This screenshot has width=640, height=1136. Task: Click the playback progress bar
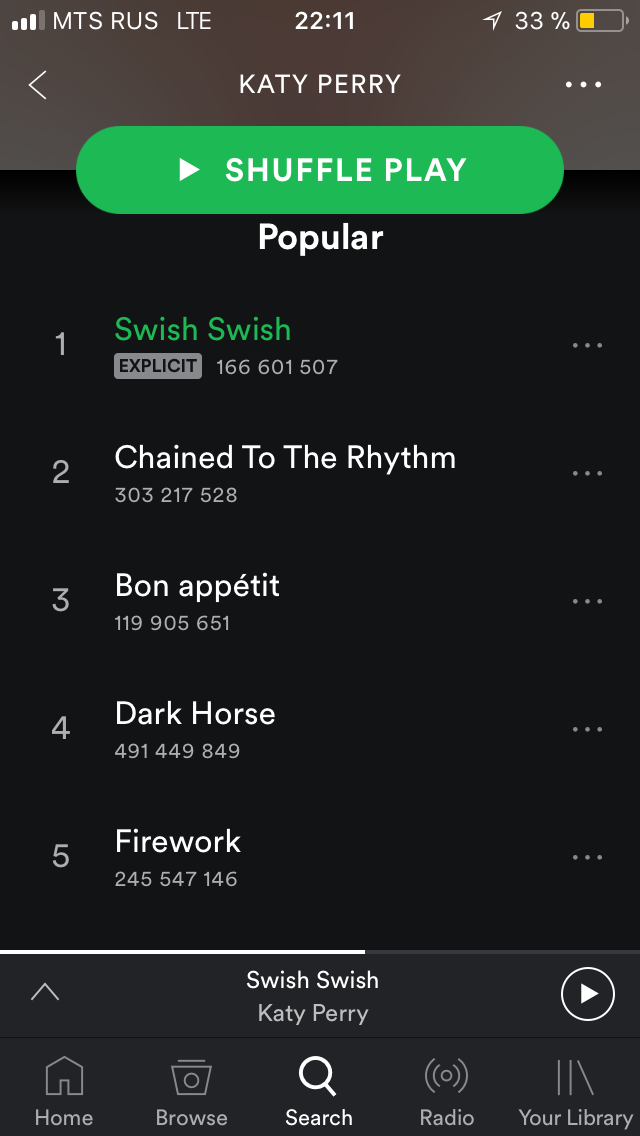coord(320,952)
